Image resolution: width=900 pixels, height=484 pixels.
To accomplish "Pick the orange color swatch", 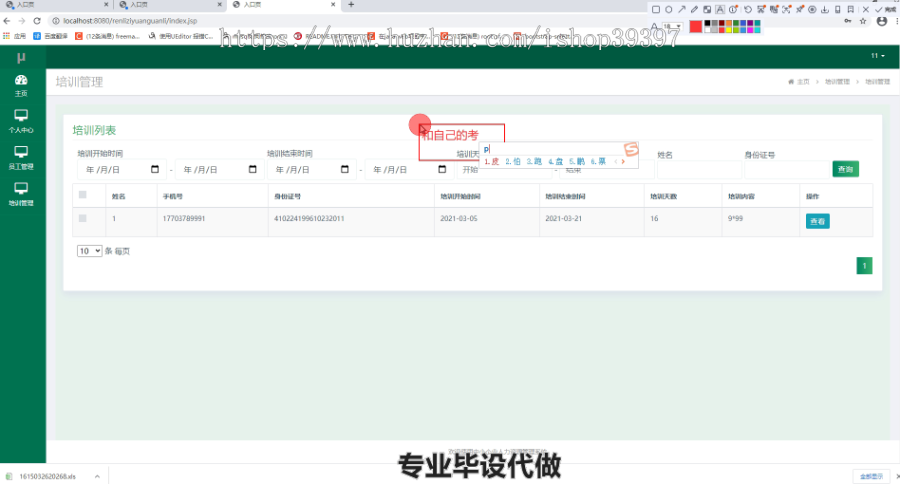I will click(729, 24).
